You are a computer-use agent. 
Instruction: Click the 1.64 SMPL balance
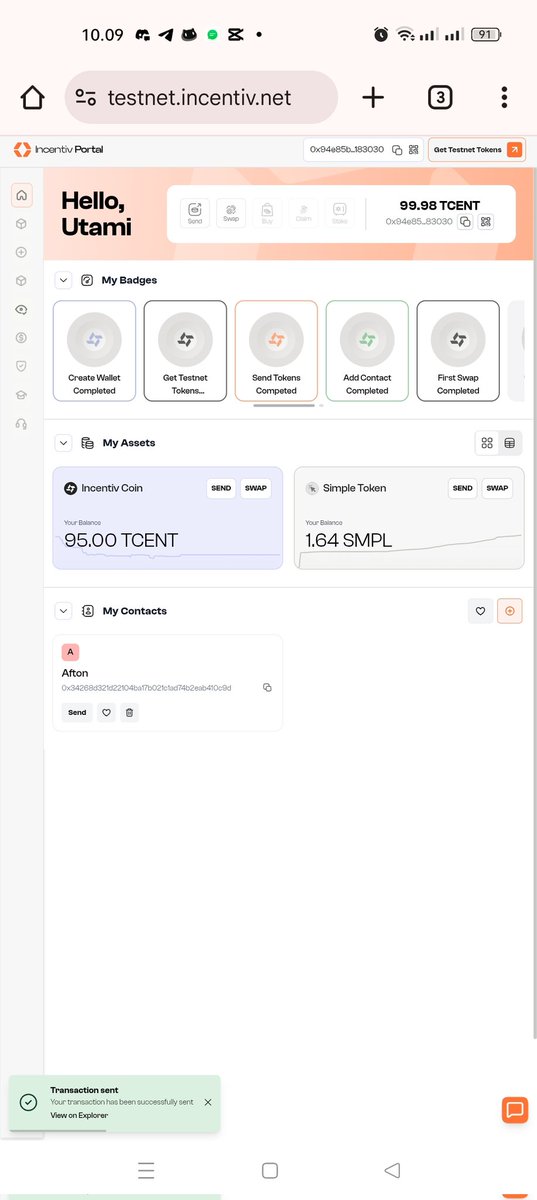click(x=349, y=541)
